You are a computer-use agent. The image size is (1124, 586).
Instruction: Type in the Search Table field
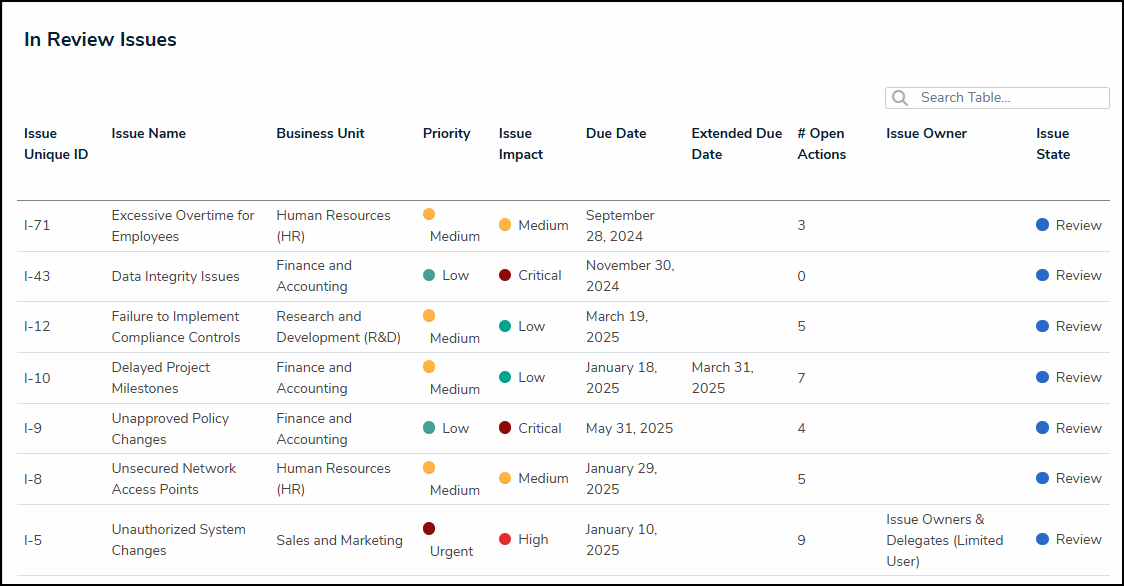coord(1008,98)
